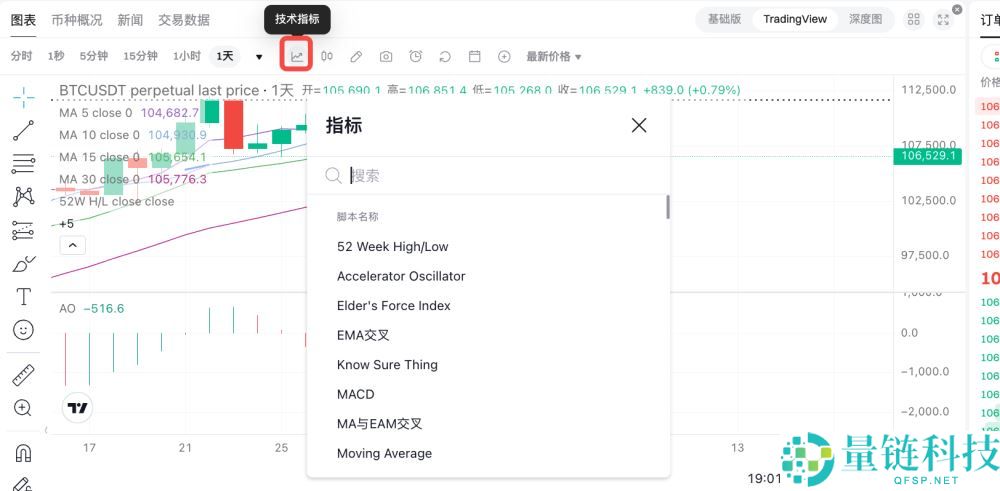Open the calendar date icon
Image resolution: width=1000 pixels, height=491 pixels.
[x=474, y=56]
